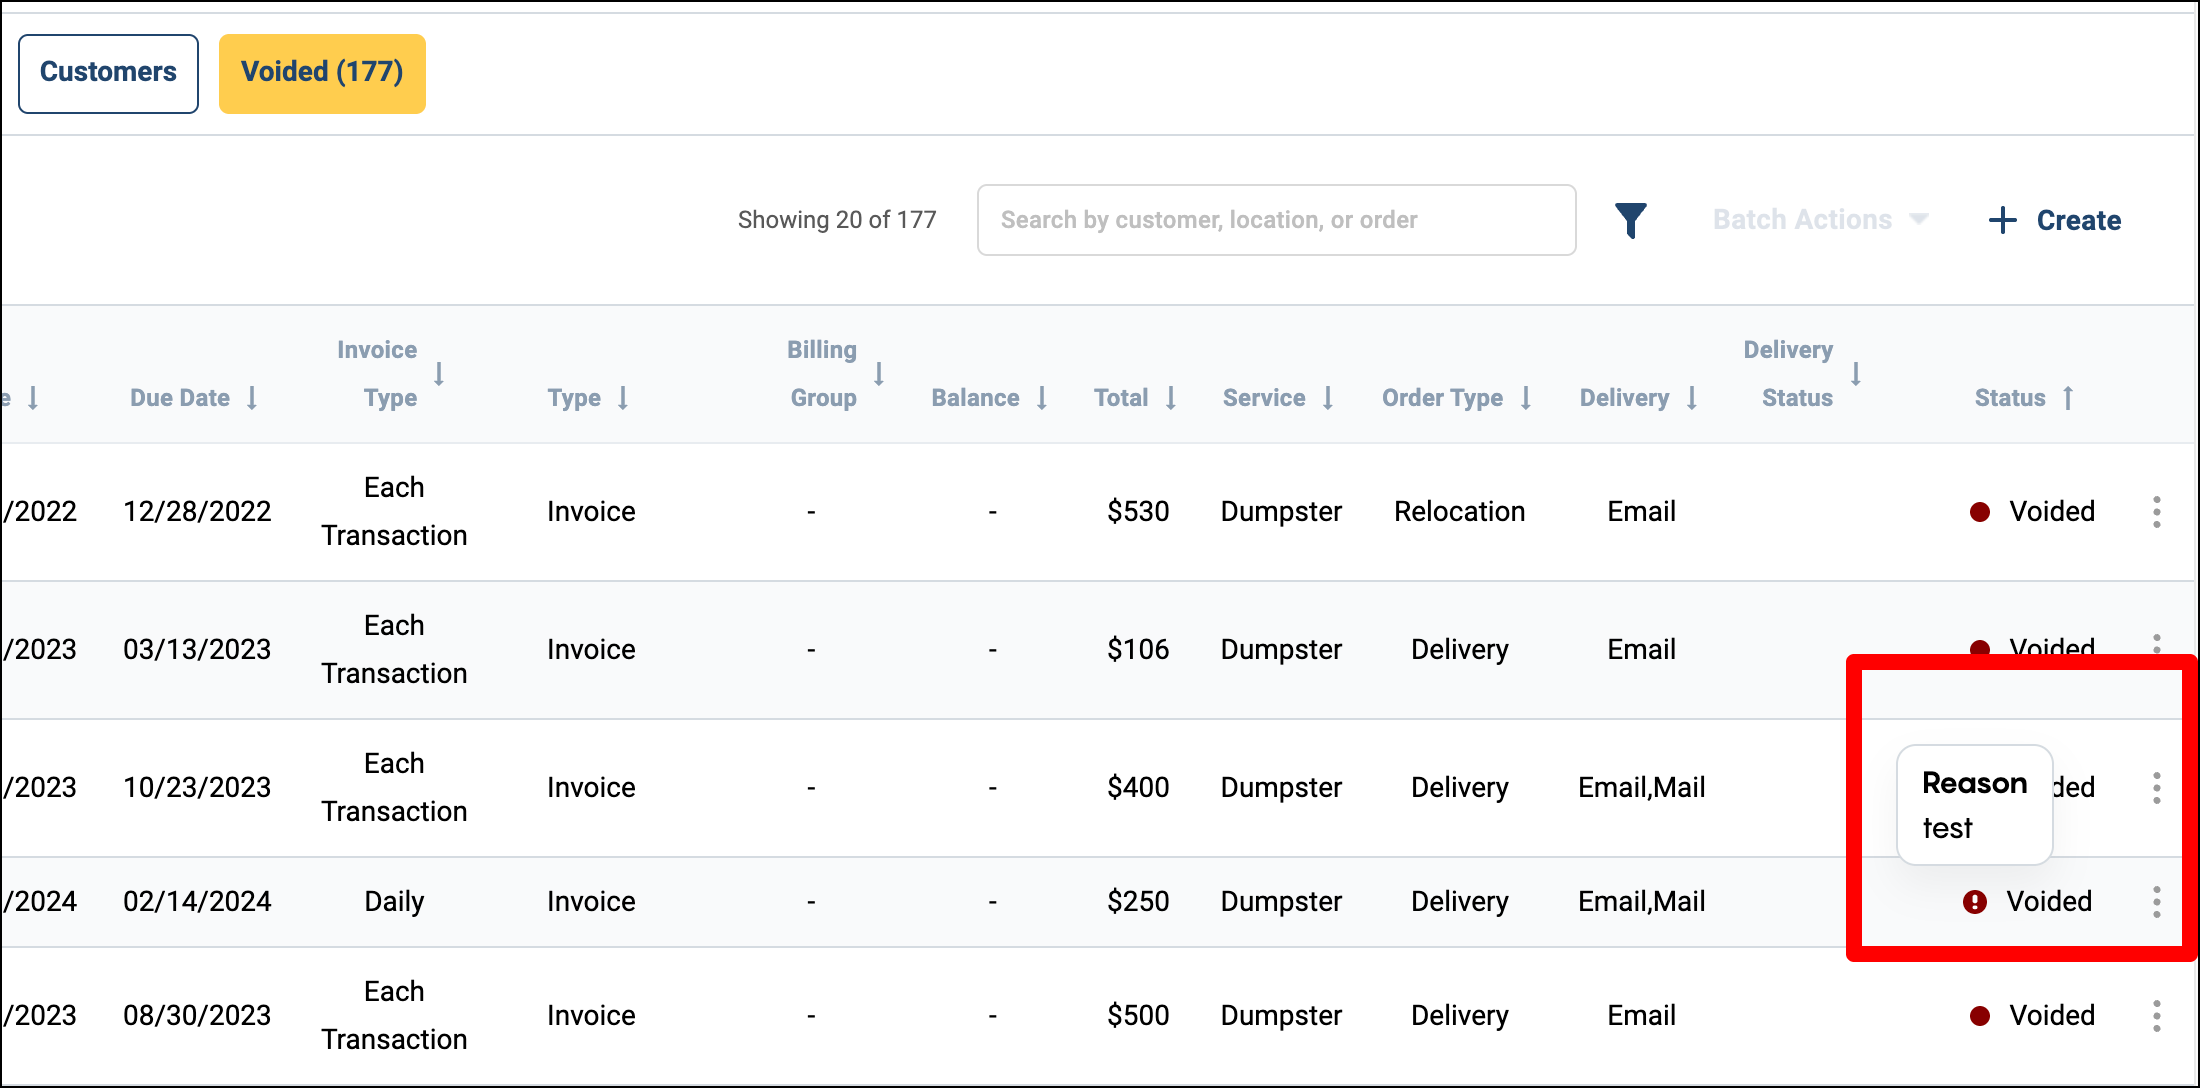Sort by Status column arrow
The height and width of the screenshot is (1088, 2200).
tap(2068, 398)
